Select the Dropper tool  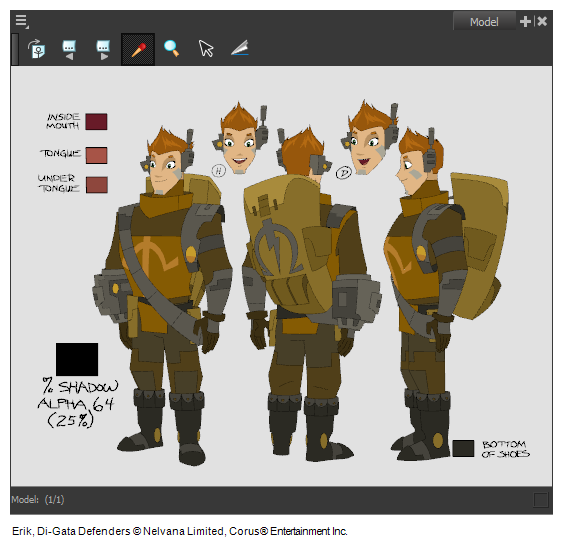[138, 50]
